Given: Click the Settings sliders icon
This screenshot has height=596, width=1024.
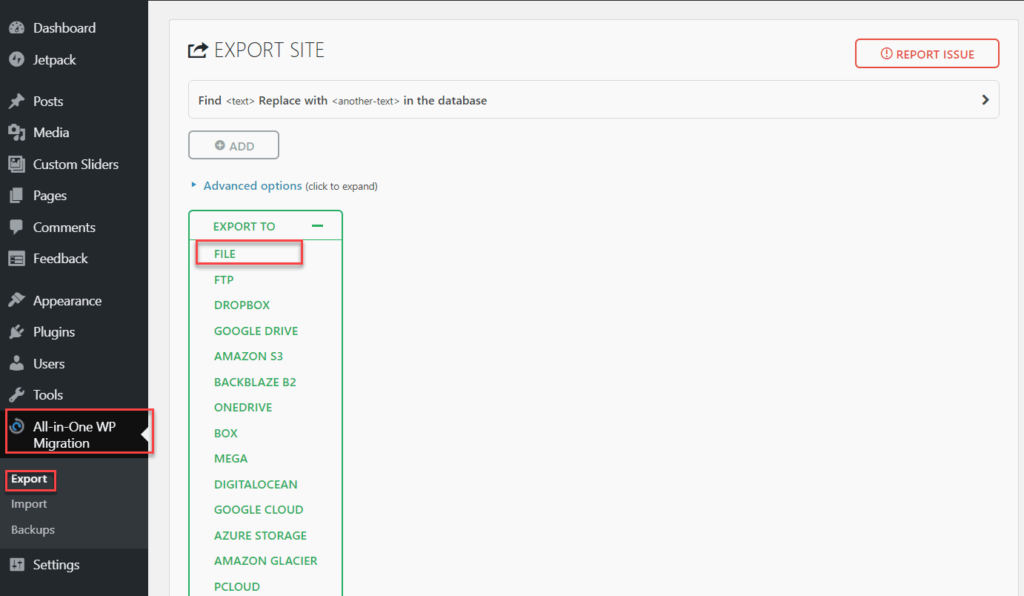Looking at the screenshot, I should [17, 565].
